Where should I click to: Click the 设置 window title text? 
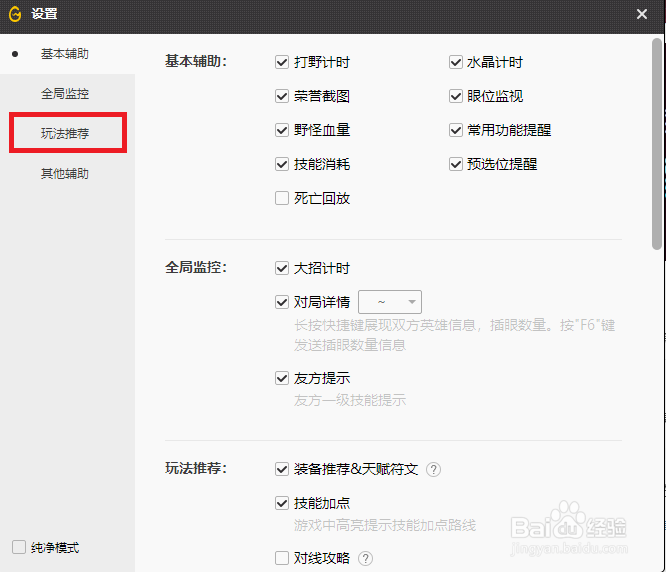tap(44, 14)
